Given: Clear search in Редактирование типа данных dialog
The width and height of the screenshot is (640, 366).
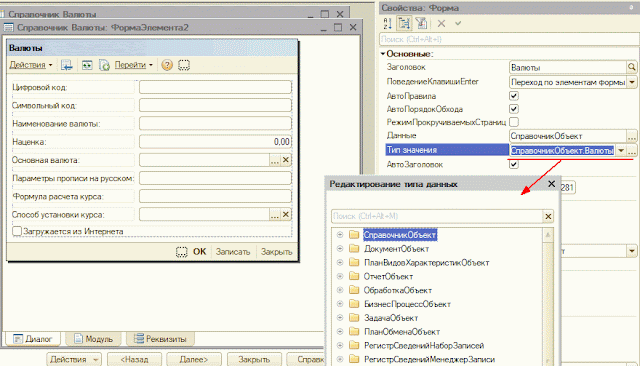Looking at the screenshot, I should click(548, 216).
